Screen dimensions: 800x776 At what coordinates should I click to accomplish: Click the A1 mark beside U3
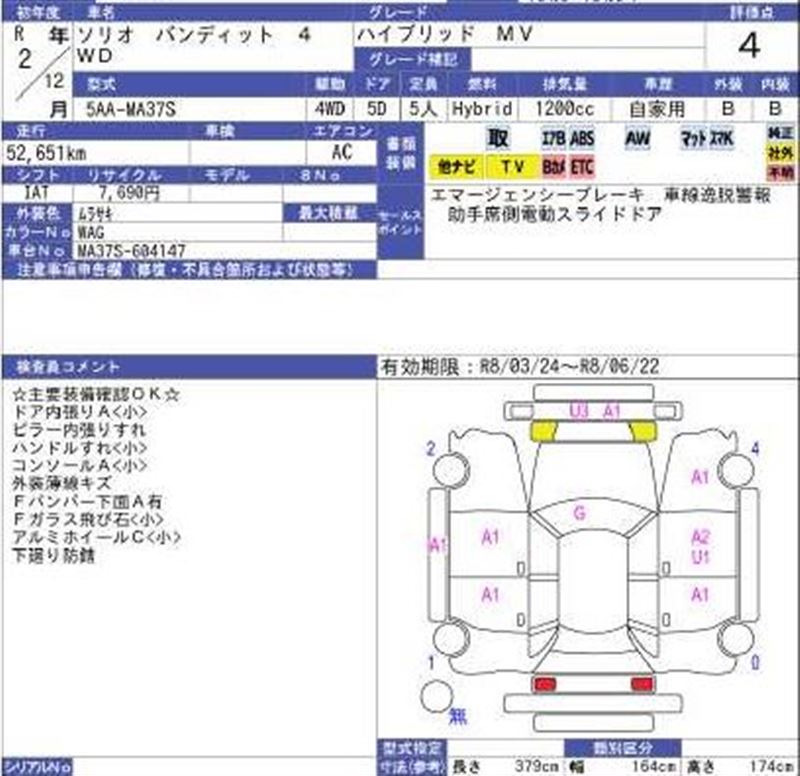click(611, 411)
